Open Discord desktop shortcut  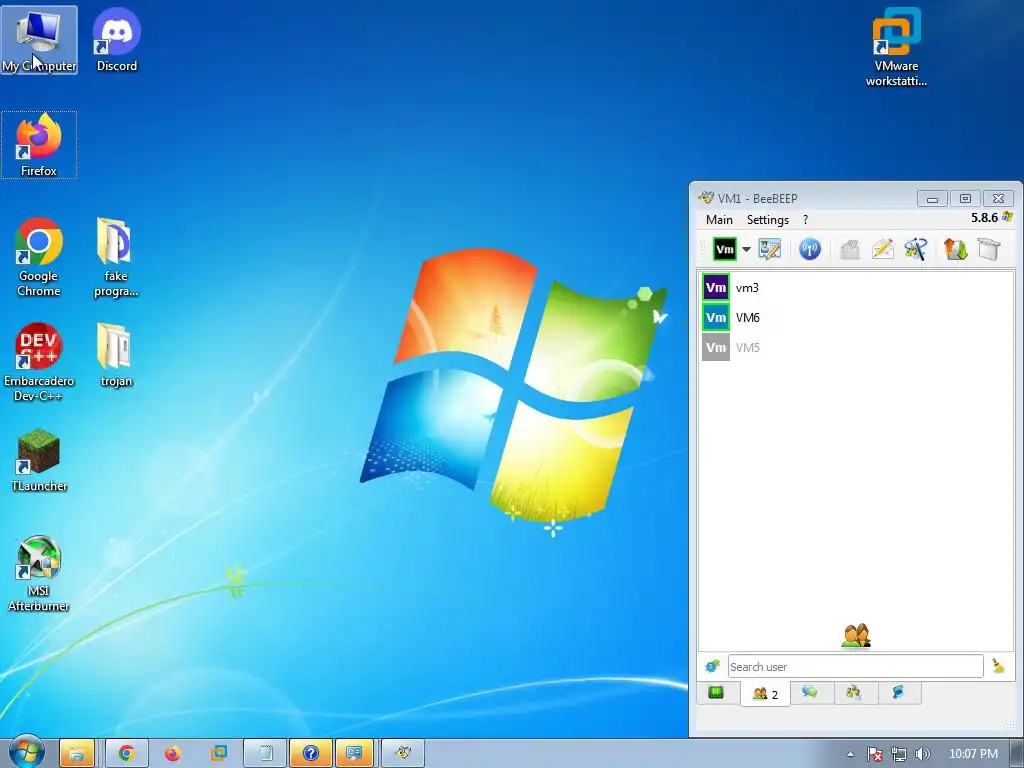[117, 40]
